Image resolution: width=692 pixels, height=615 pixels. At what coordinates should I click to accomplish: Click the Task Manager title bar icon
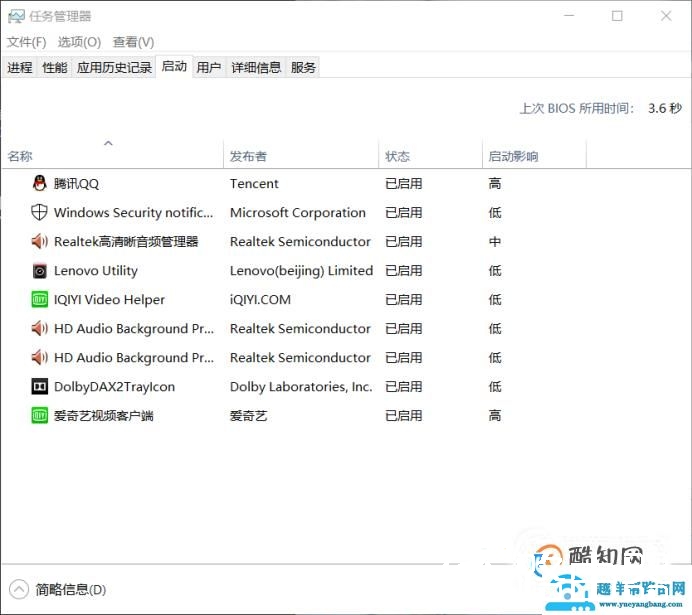16,16
